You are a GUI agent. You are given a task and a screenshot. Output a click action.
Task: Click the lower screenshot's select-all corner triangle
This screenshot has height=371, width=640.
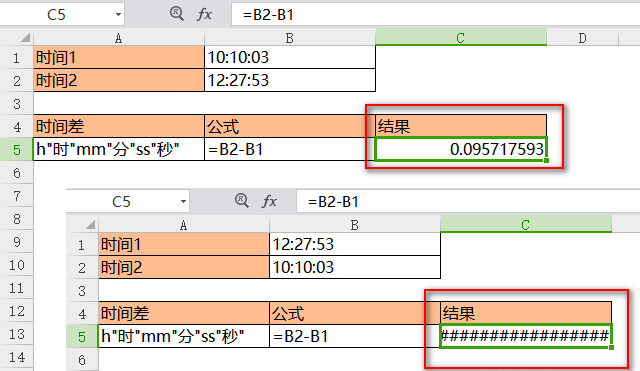tap(90, 224)
